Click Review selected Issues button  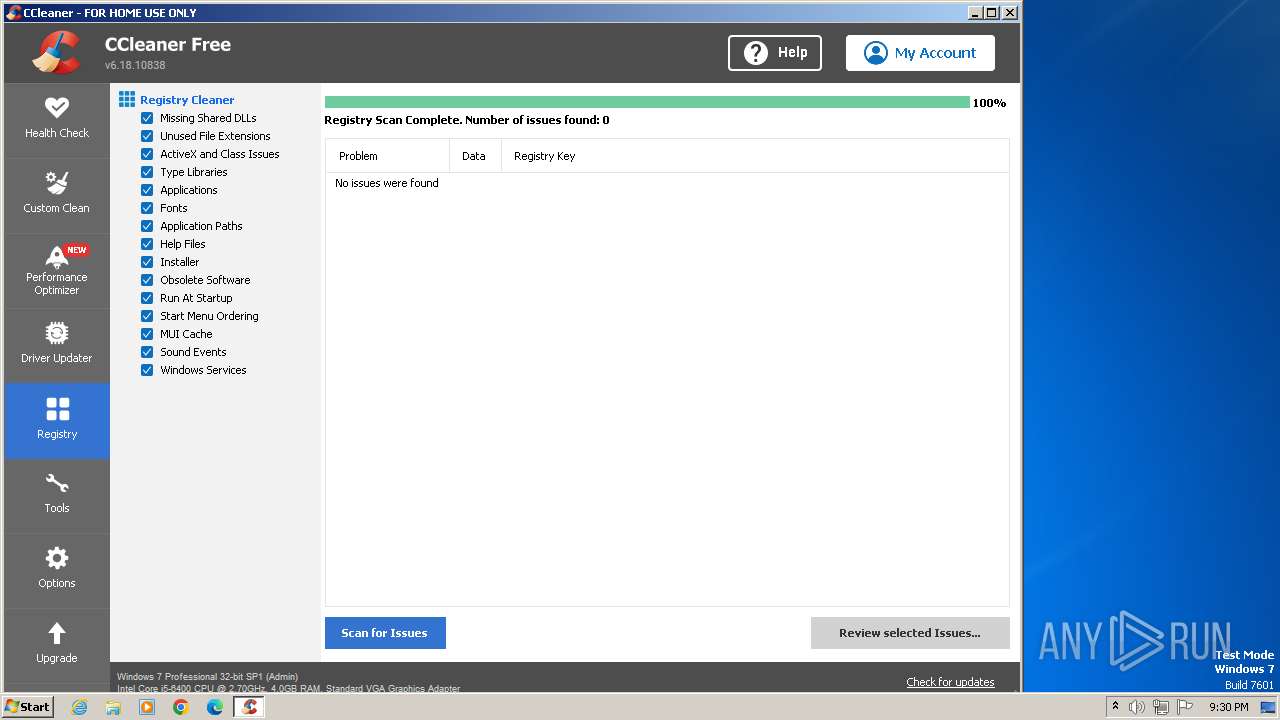(x=910, y=633)
